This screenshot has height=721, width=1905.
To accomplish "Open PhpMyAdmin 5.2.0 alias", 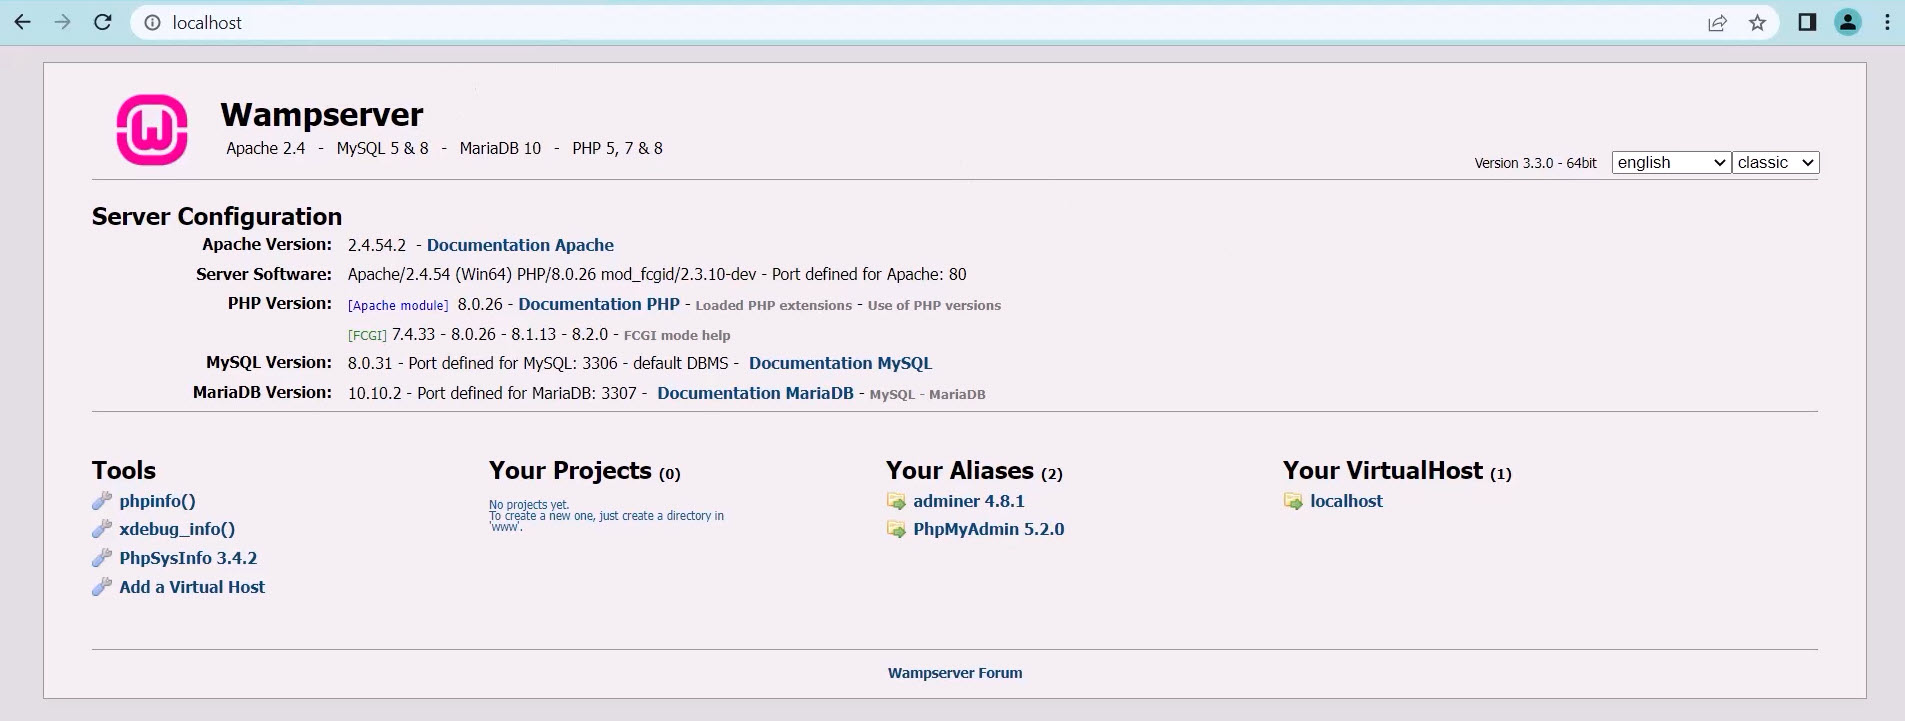I will click(x=988, y=529).
